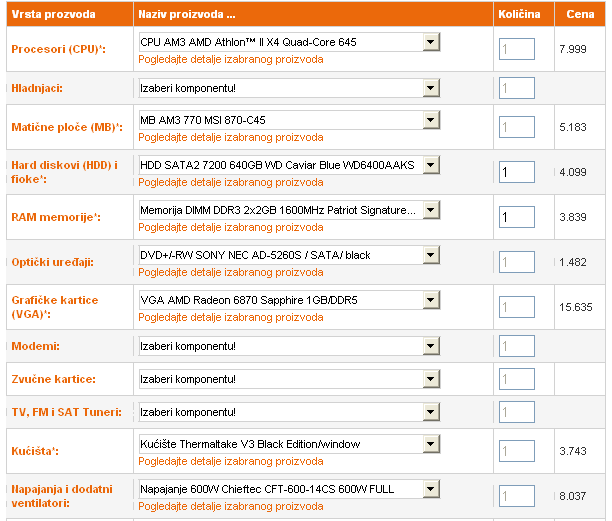Expand the Kućišta case dropdown
Screen dimensions: 612x521
289,444
